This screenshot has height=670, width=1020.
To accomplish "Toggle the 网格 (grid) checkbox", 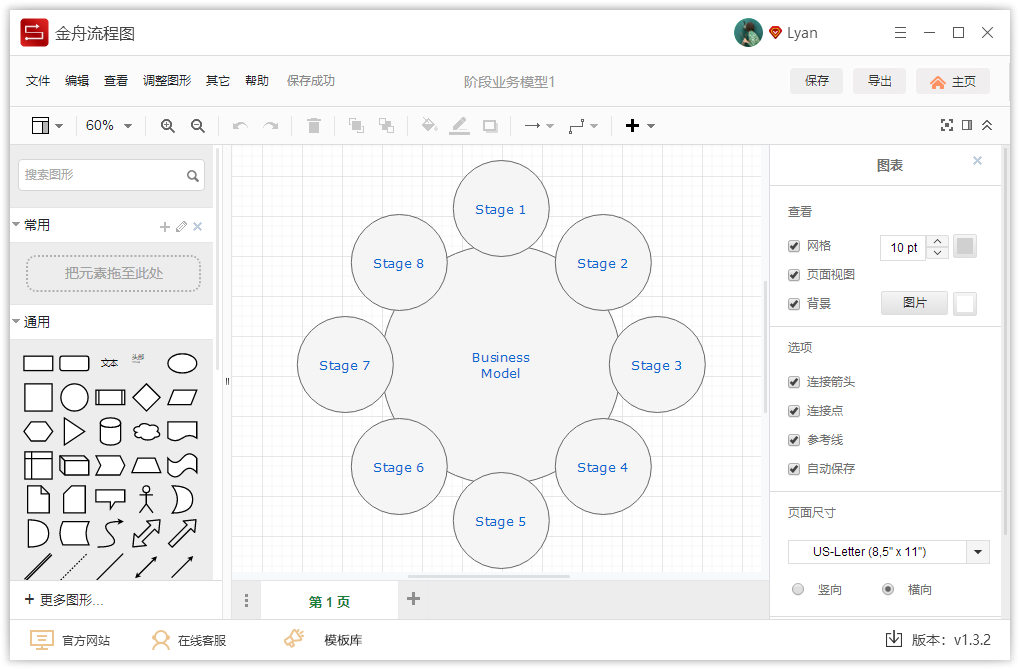I will point(793,245).
